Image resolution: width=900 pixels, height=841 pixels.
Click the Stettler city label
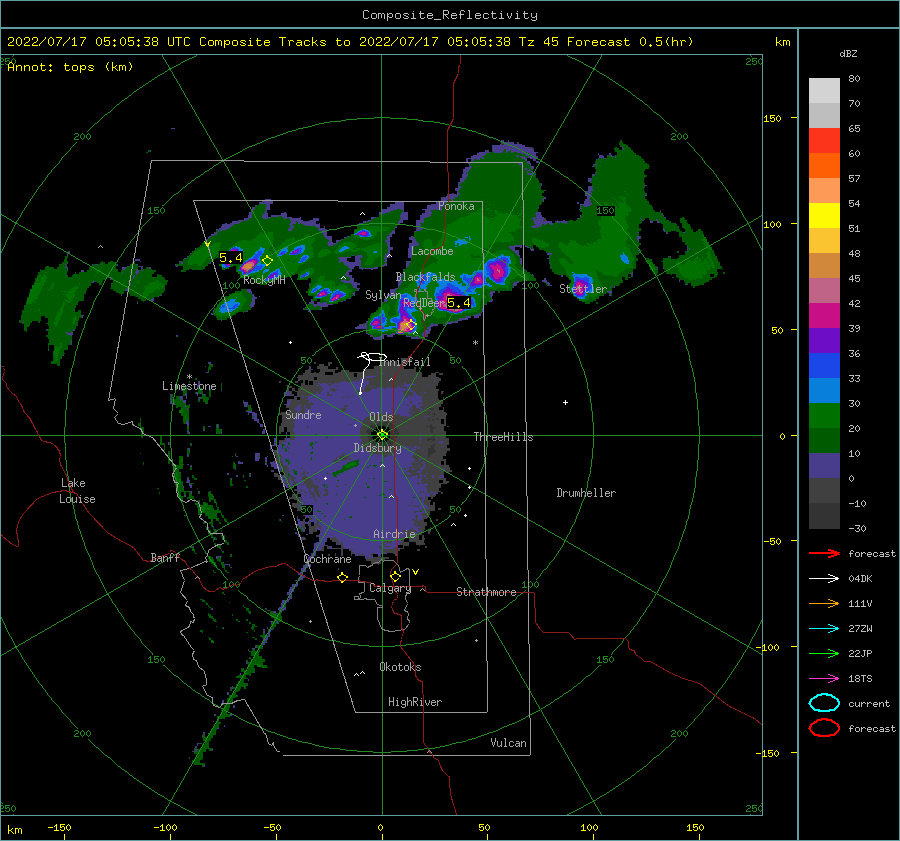583,289
